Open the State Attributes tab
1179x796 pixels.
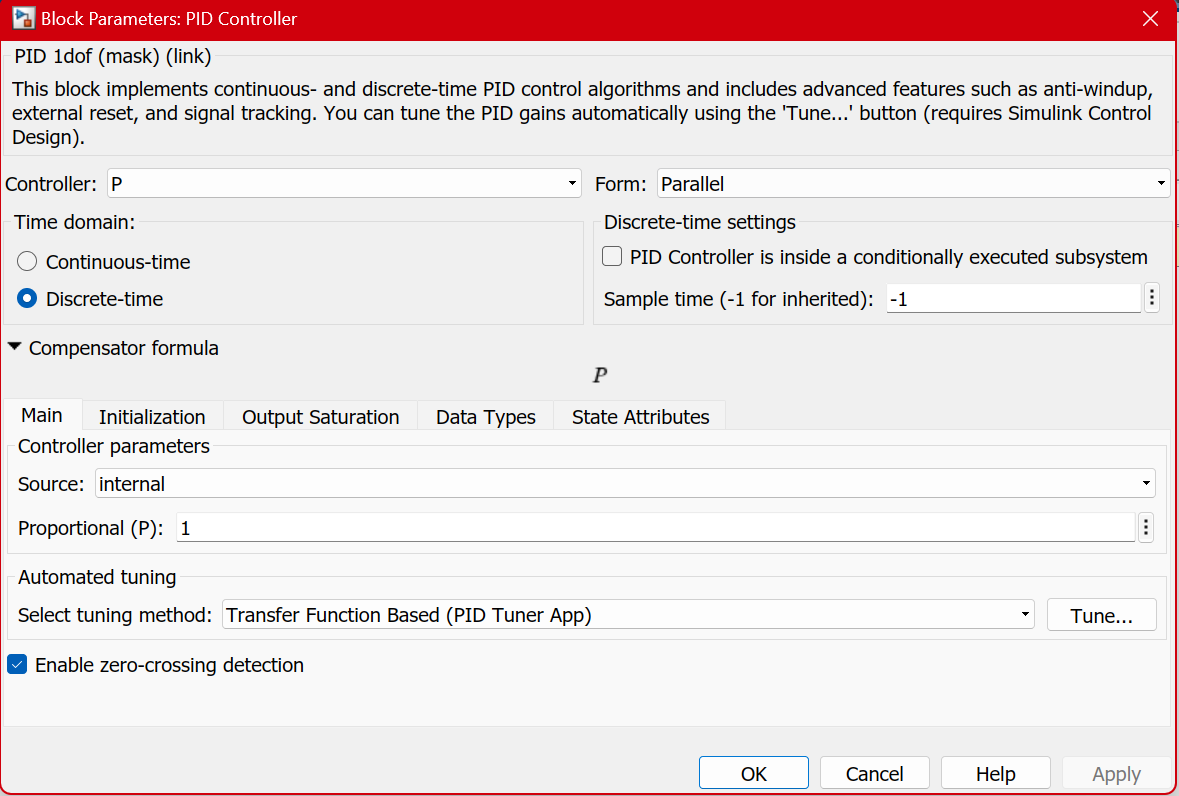click(641, 416)
